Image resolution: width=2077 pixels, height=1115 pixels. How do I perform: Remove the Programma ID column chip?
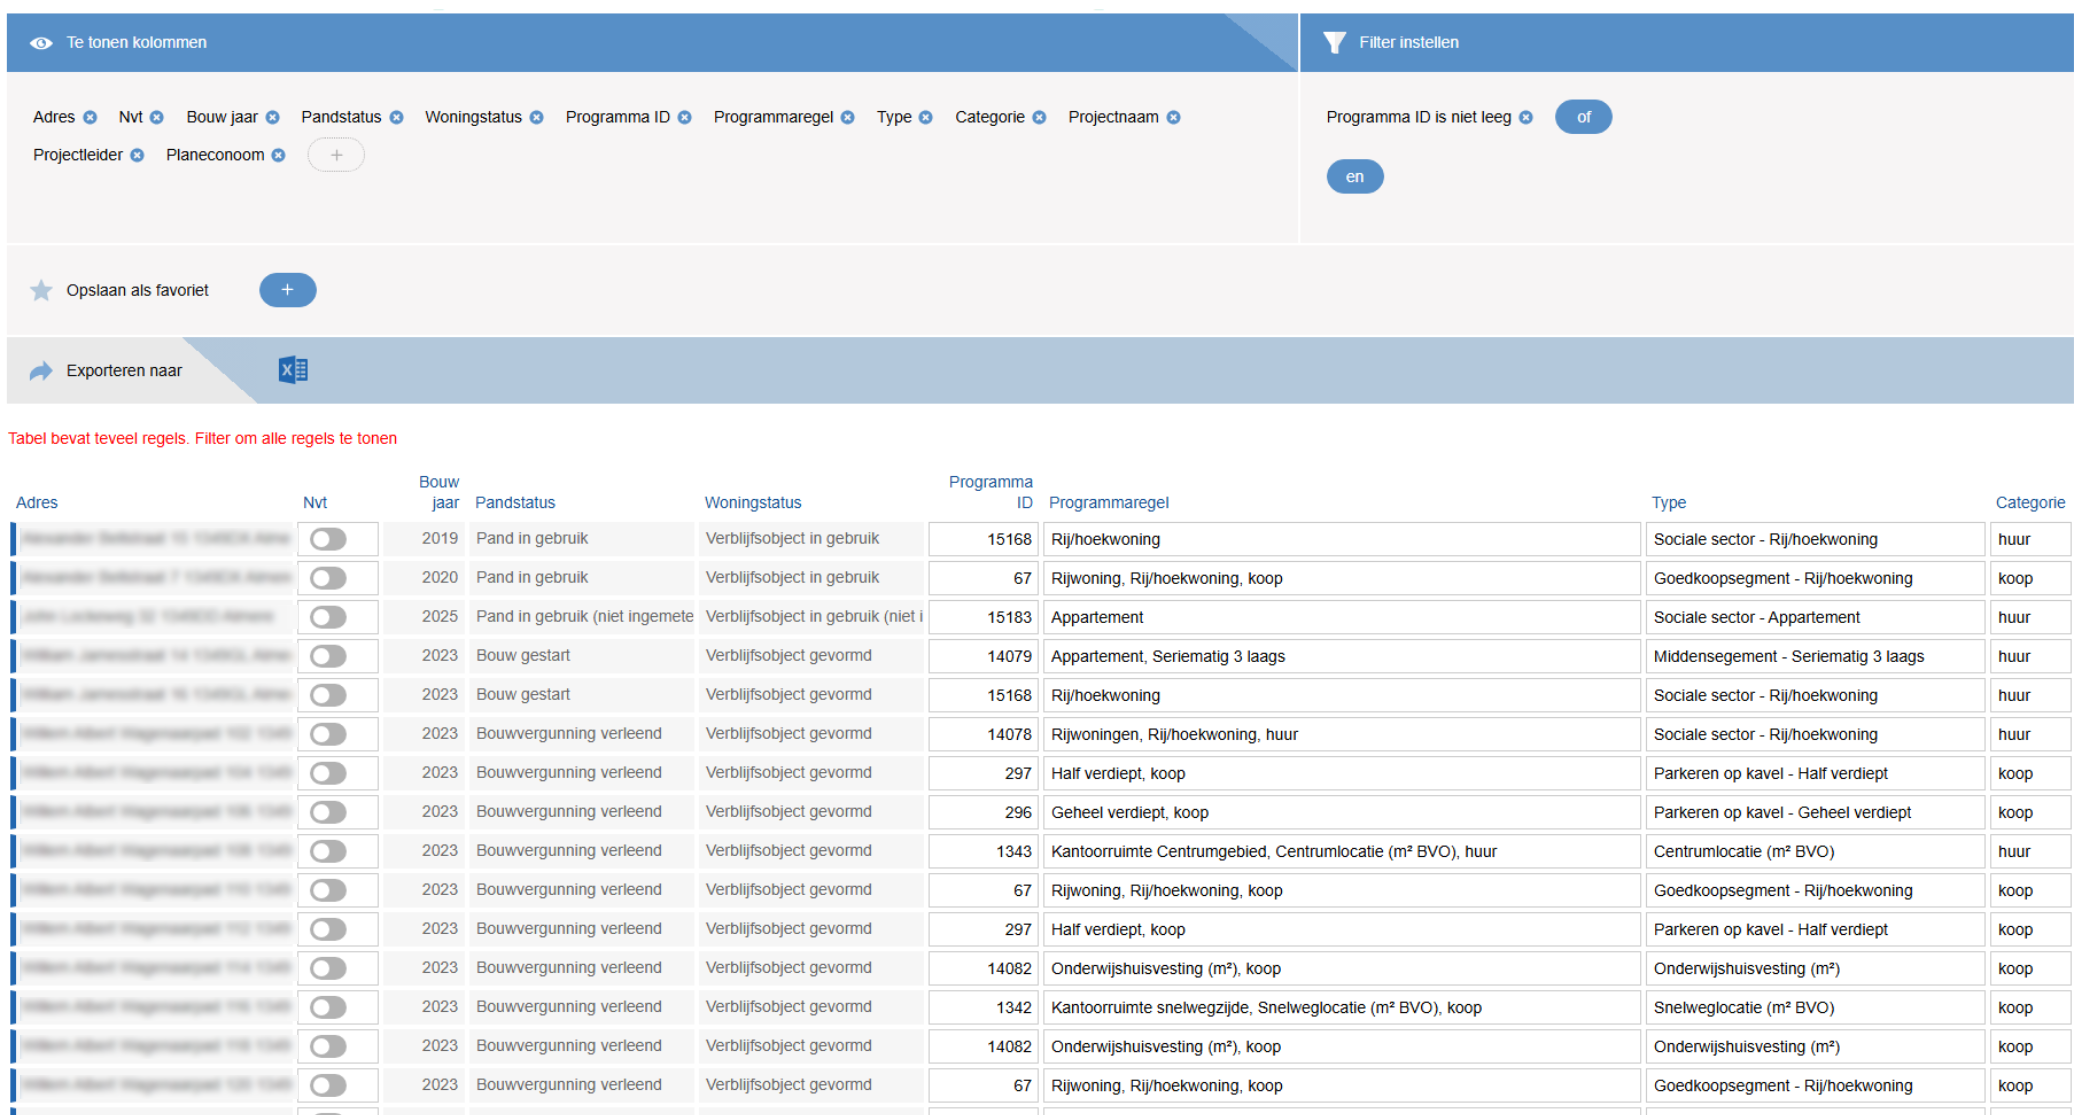click(685, 117)
